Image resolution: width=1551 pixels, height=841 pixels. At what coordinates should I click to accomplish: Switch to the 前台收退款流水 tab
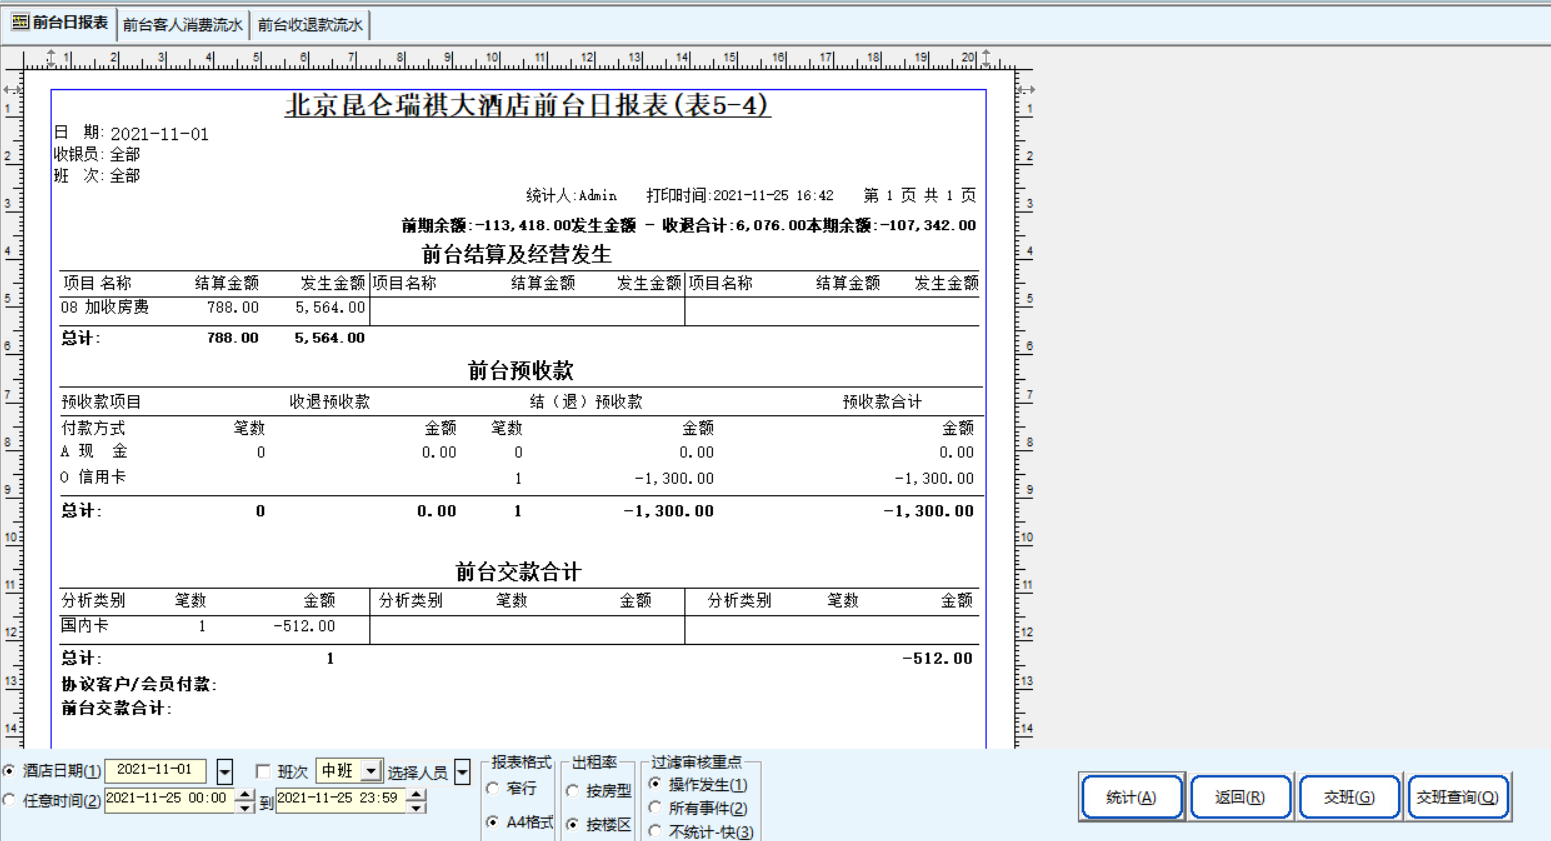(310, 24)
